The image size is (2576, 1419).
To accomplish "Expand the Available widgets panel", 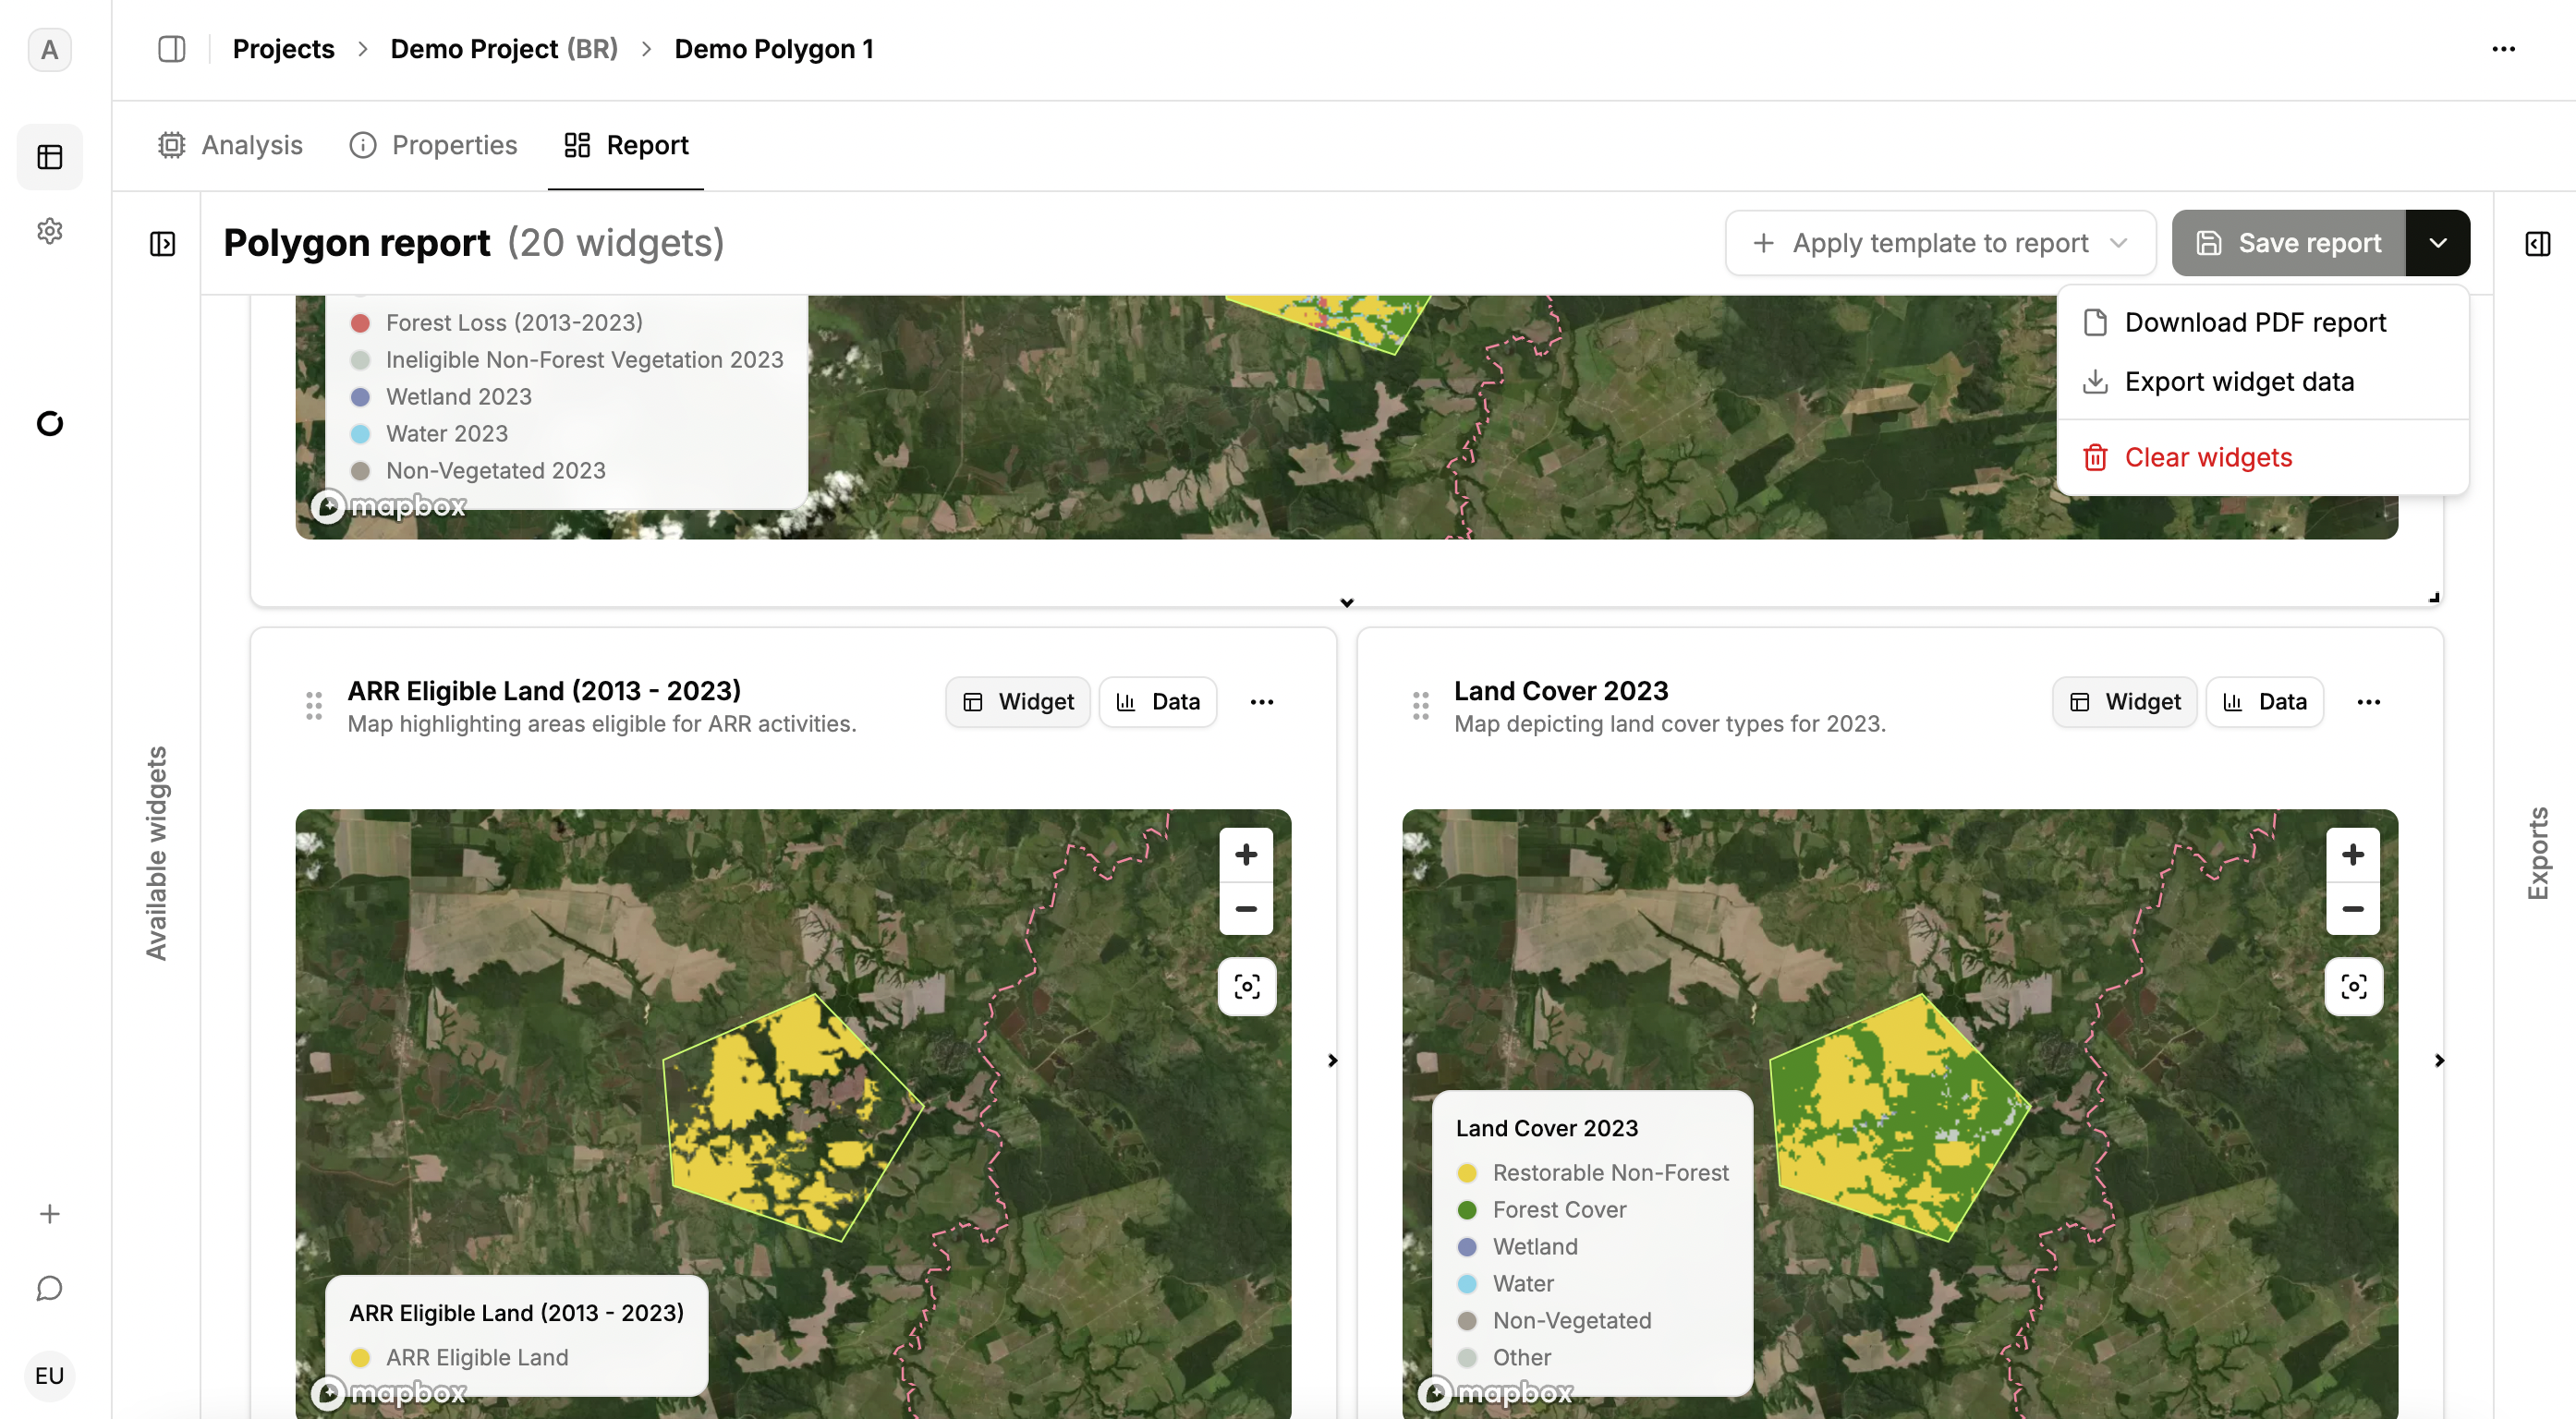I will 162,244.
